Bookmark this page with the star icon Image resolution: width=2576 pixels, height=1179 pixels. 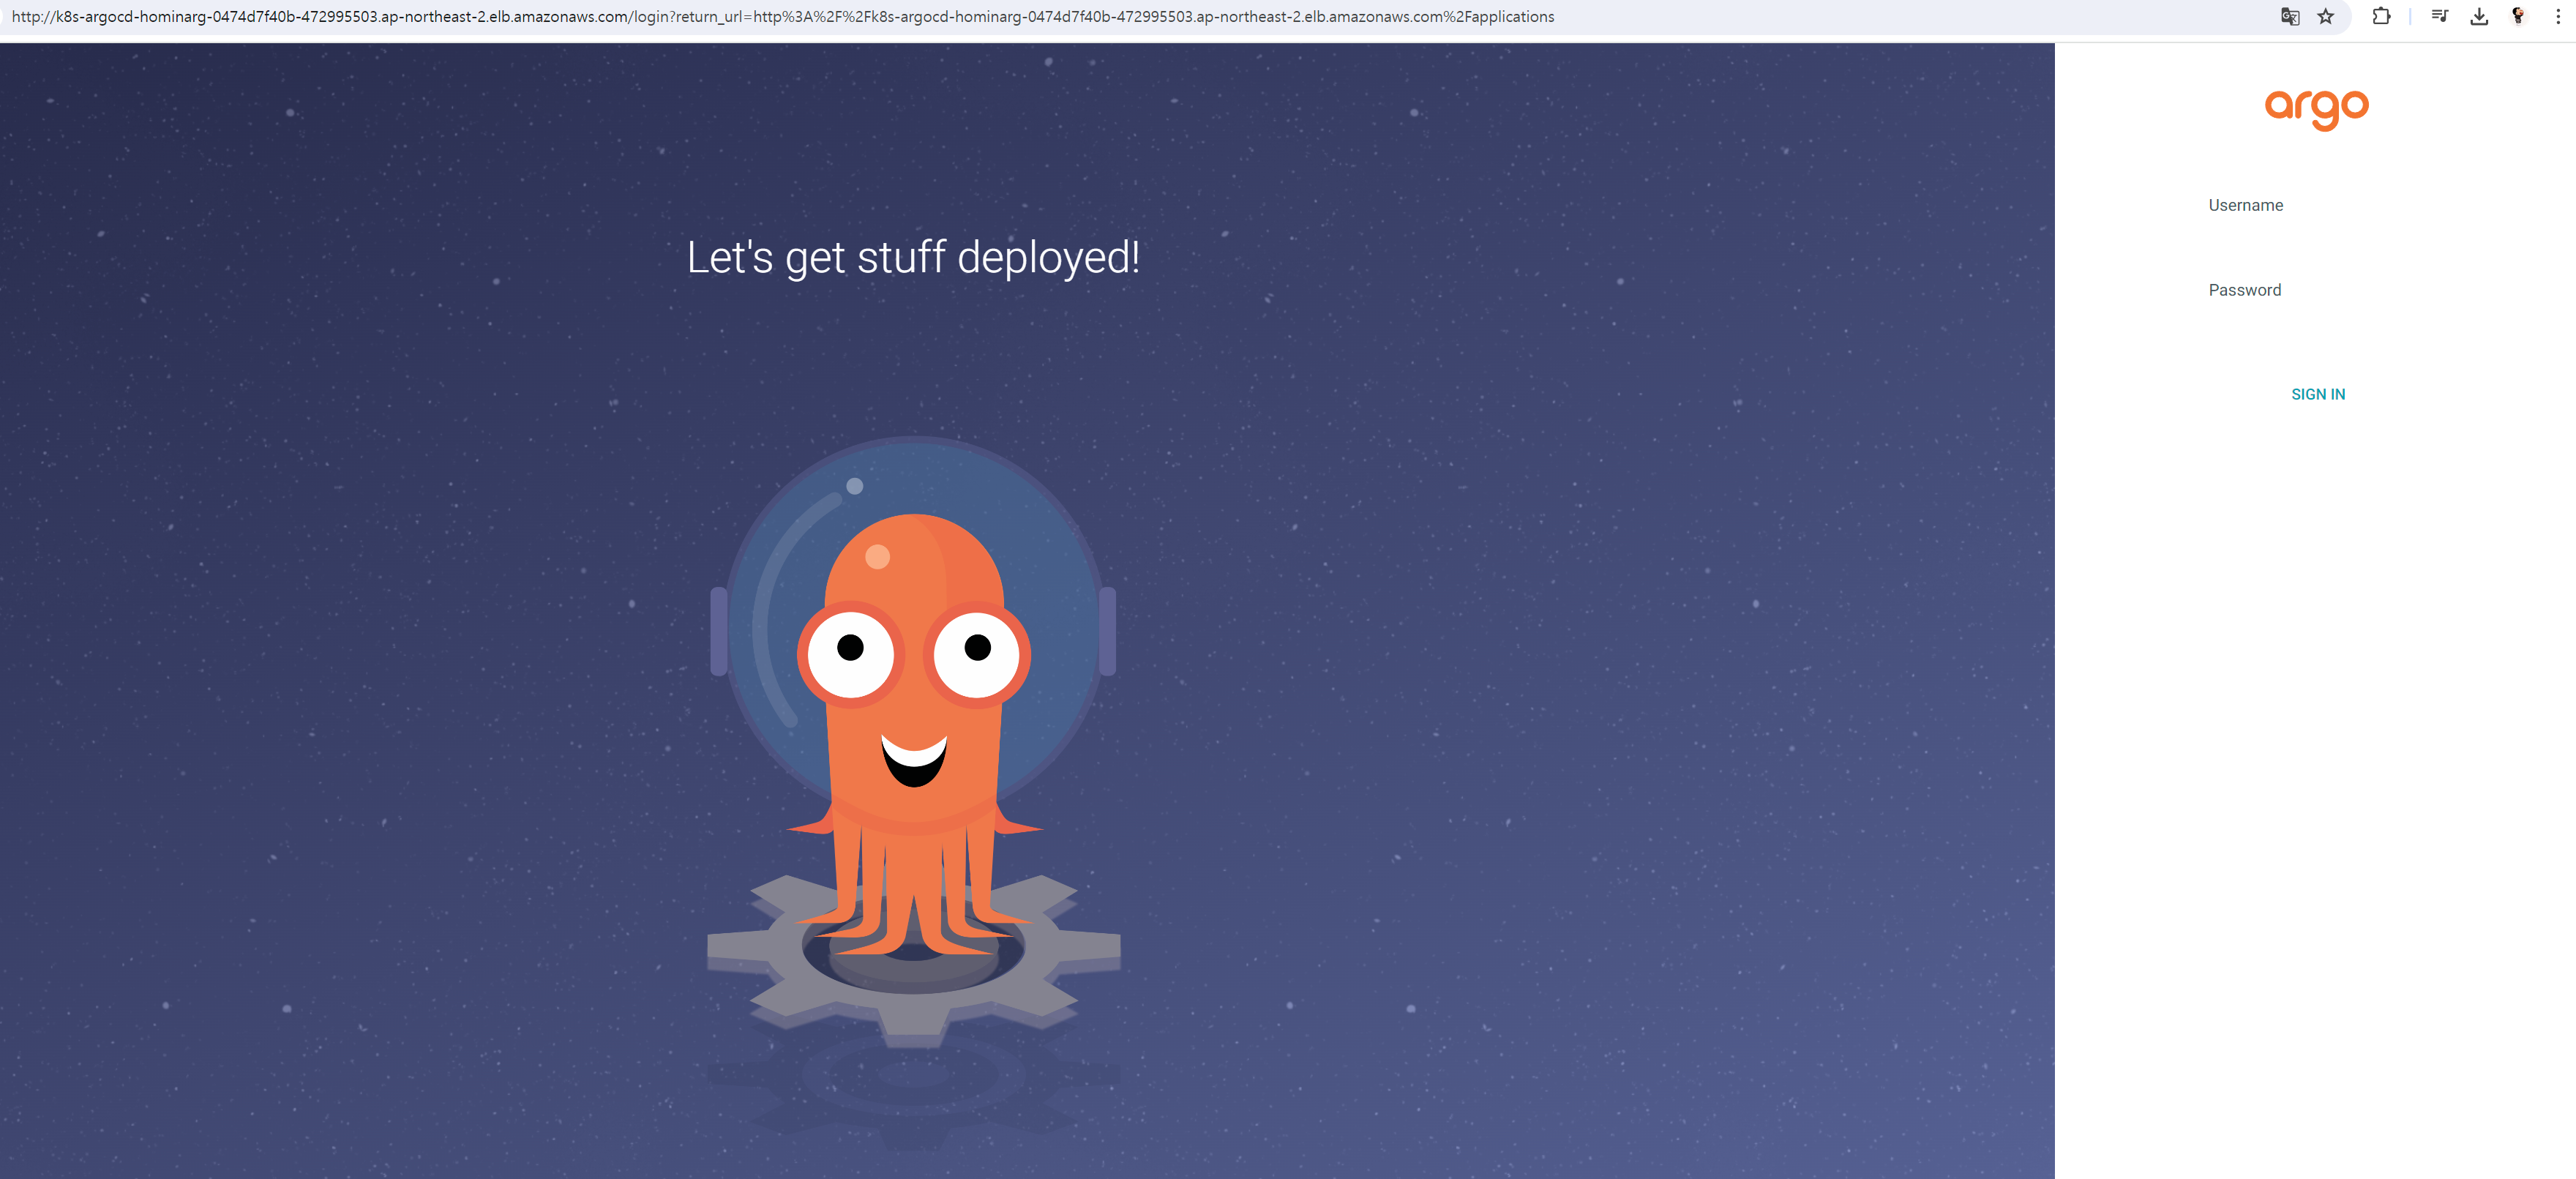[2325, 16]
